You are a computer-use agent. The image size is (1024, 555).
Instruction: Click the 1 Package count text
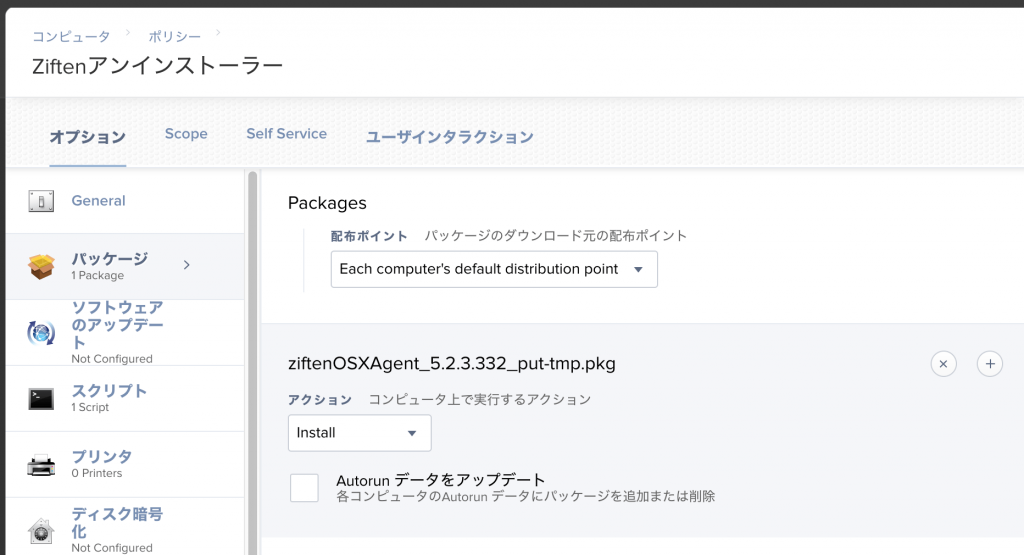[x=97, y=276]
